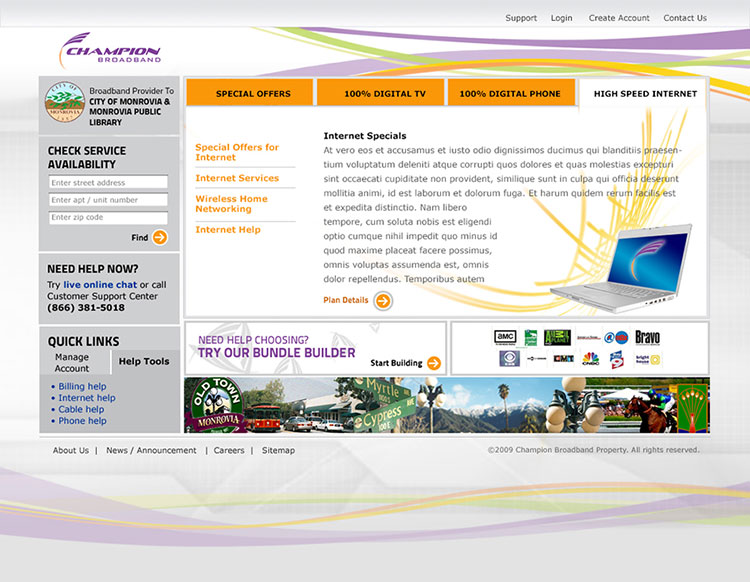Open the Special Offers tab

pos(253,94)
